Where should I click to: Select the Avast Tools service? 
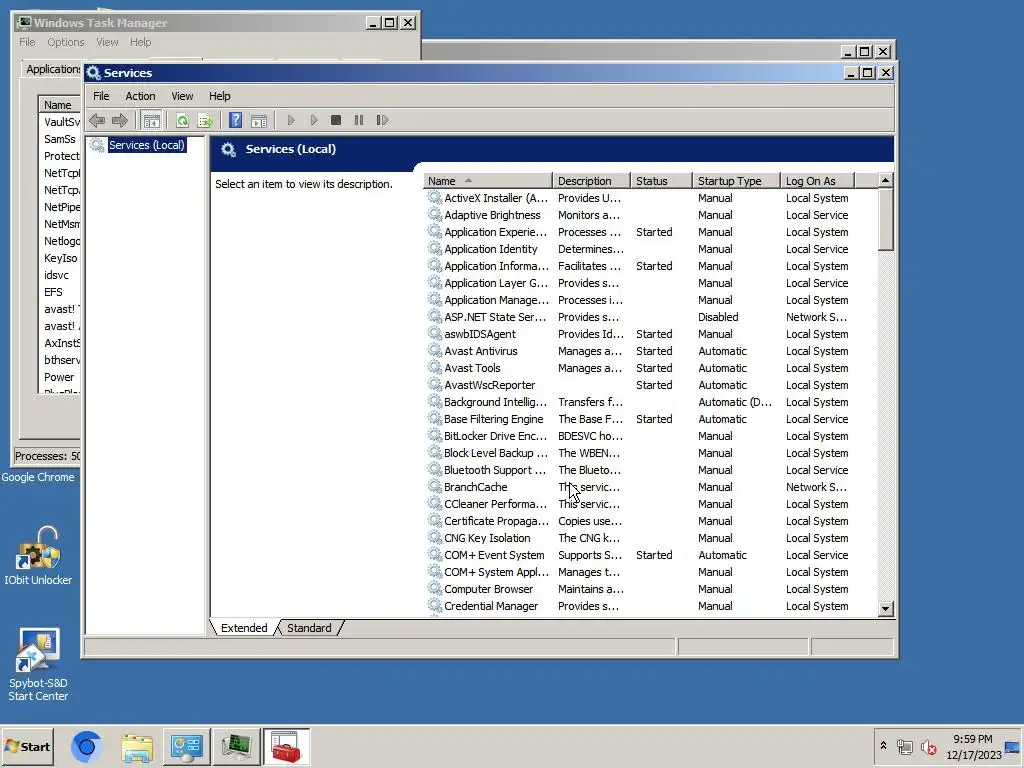(649, 368)
